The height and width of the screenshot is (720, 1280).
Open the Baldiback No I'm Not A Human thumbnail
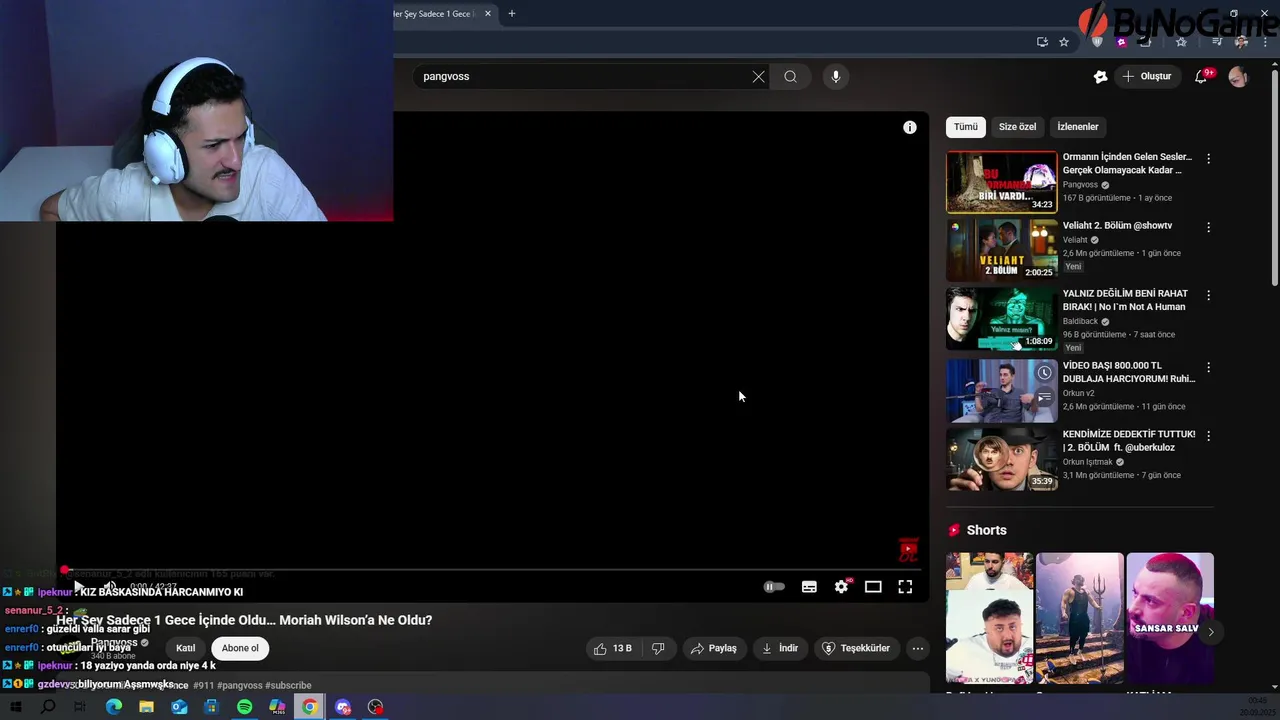click(x=1001, y=319)
